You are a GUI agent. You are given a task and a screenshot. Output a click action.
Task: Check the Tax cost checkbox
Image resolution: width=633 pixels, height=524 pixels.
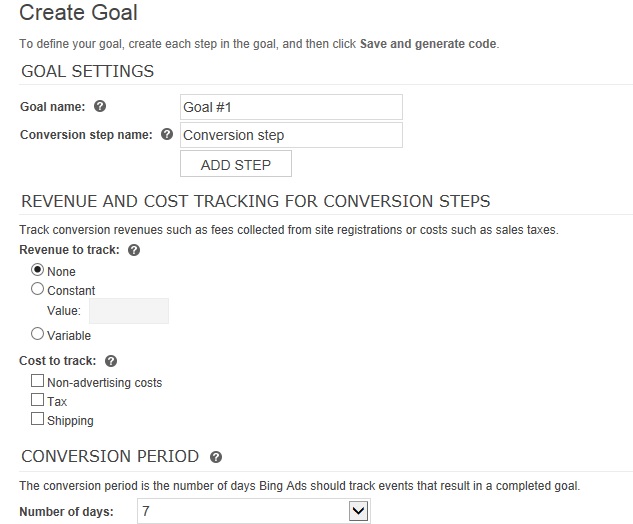point(37,400)
